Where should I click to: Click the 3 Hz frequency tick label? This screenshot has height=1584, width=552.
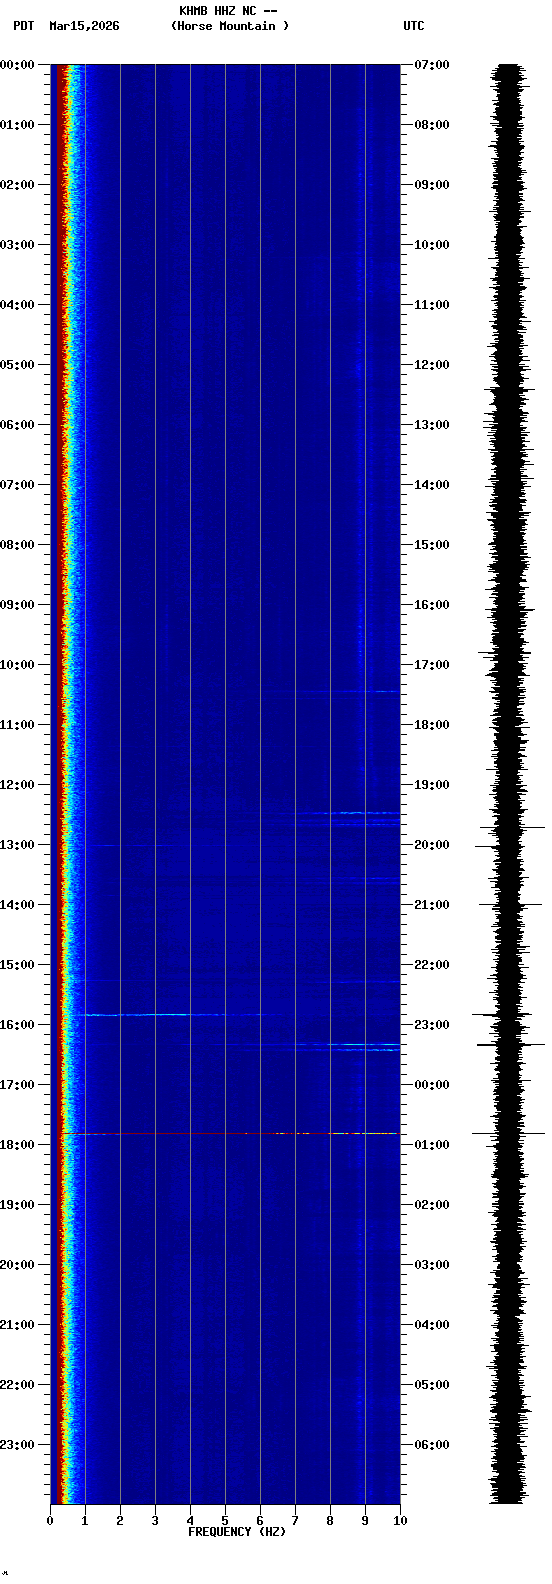point(155,1521)
